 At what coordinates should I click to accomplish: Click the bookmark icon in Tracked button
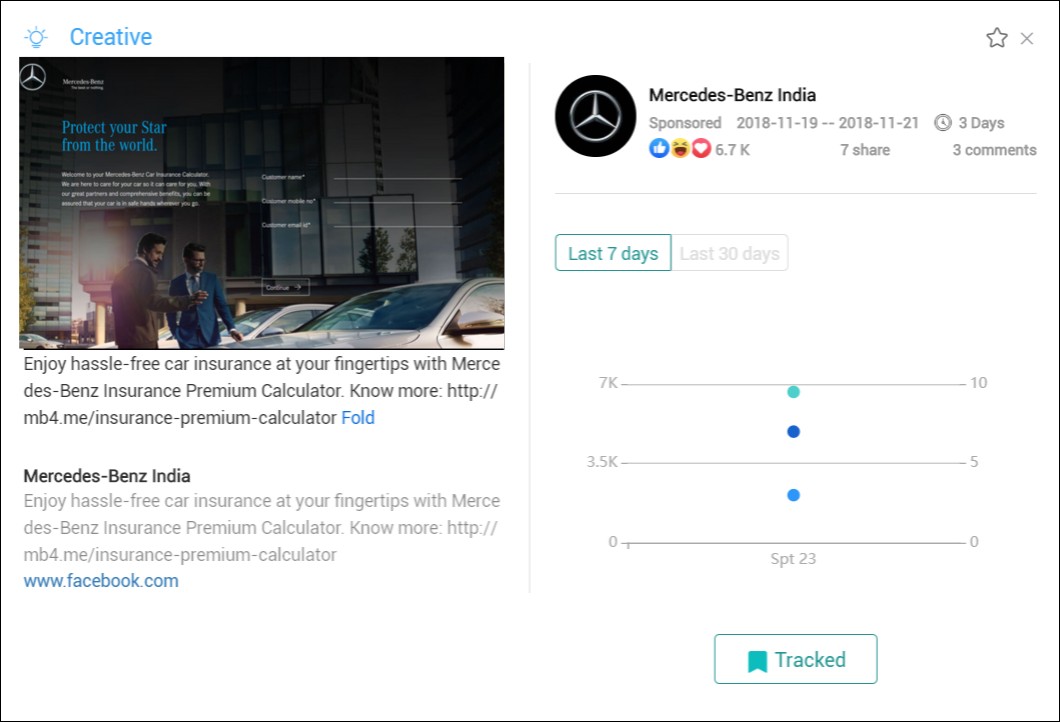pos(757,661)
